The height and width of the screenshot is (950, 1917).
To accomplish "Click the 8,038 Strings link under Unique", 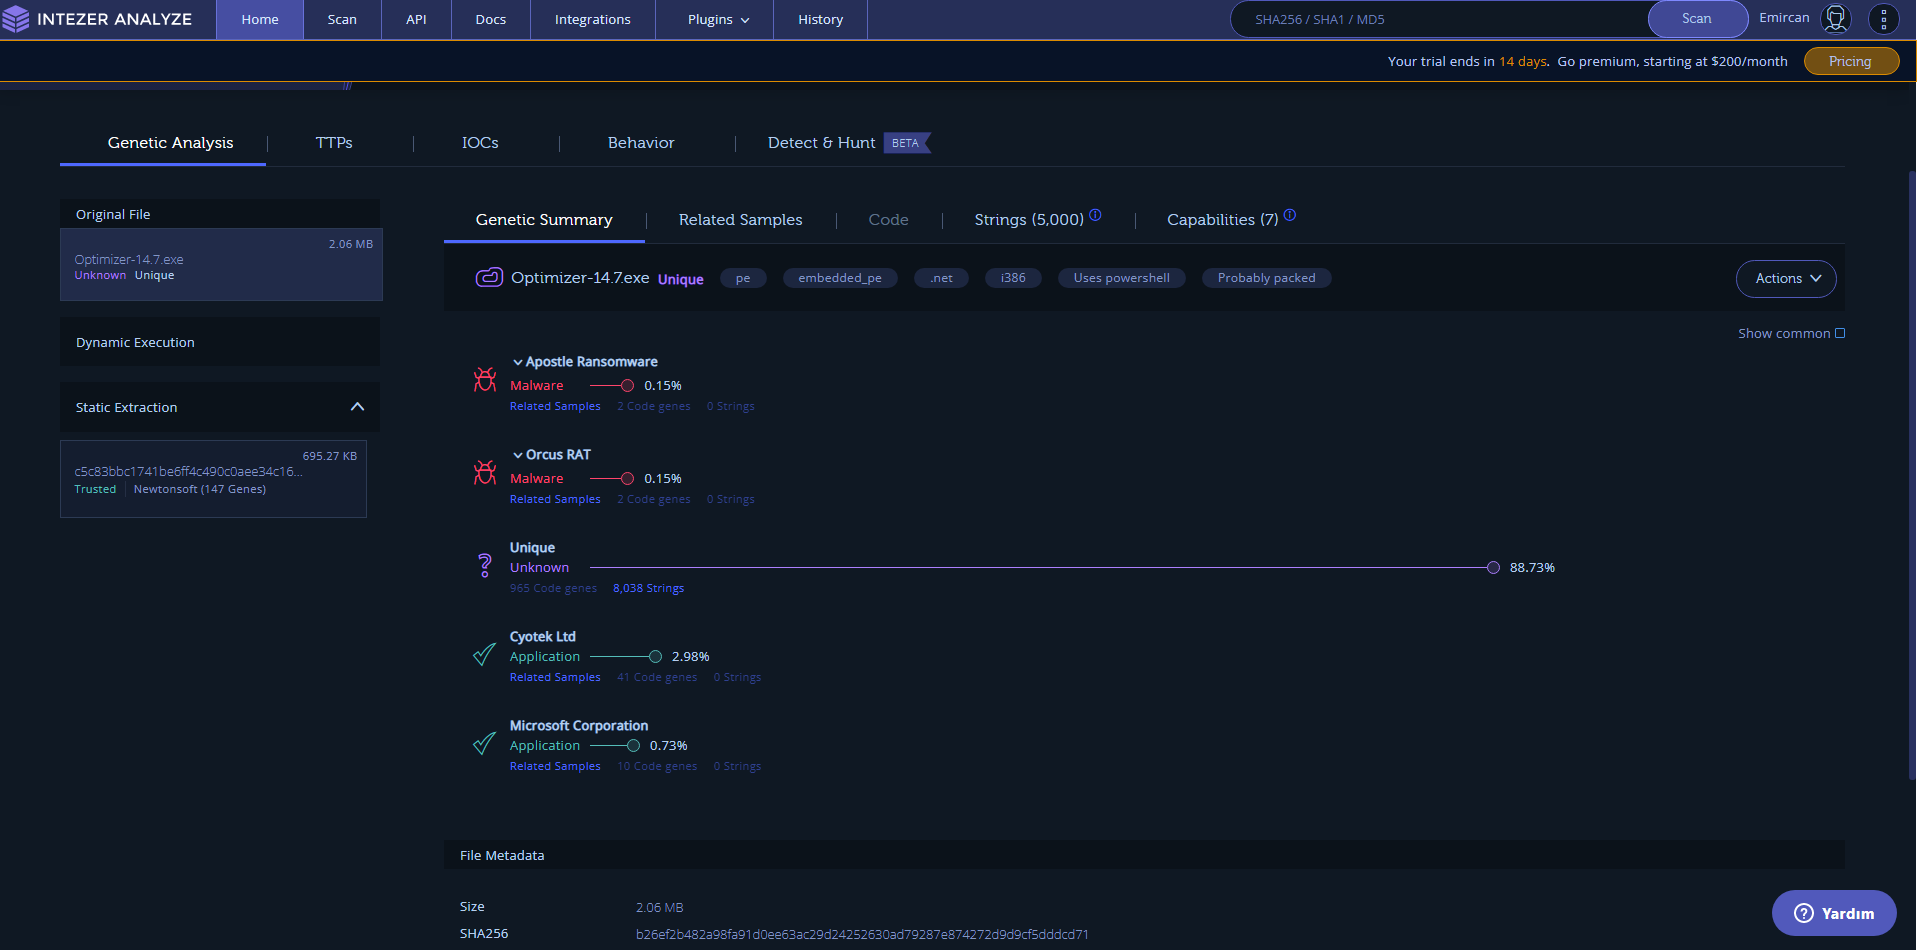I will 648,588.
